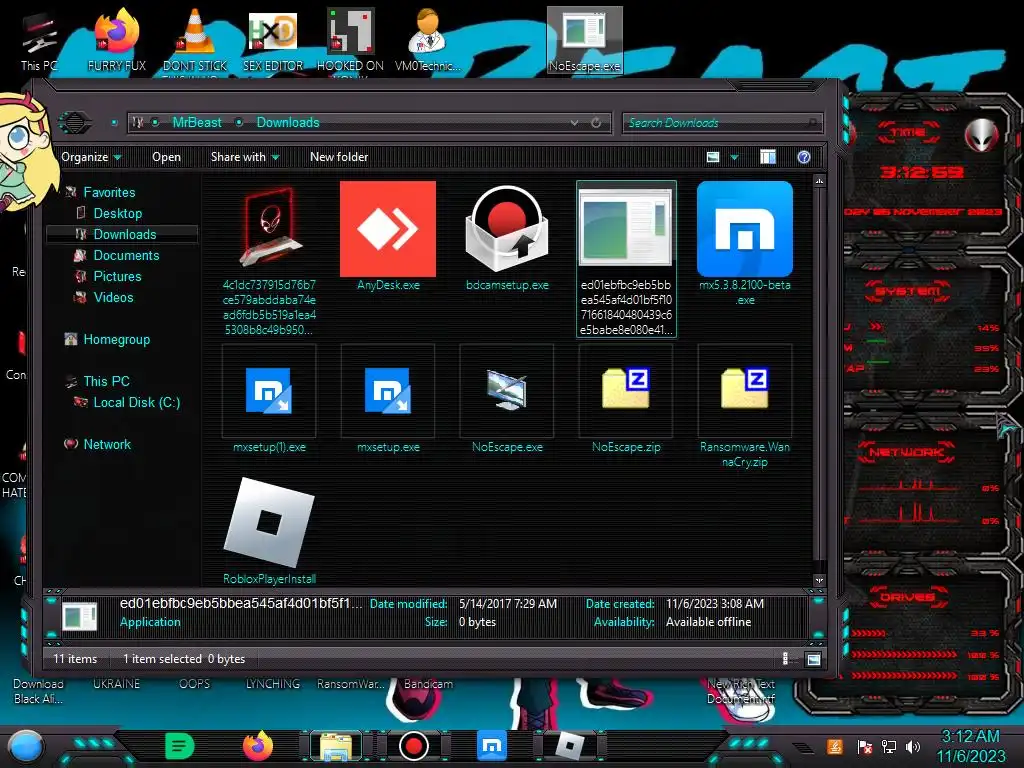1024x768 pixels.
Task: Open Roblox from the taskbar
Action: (x=569, y=746)
